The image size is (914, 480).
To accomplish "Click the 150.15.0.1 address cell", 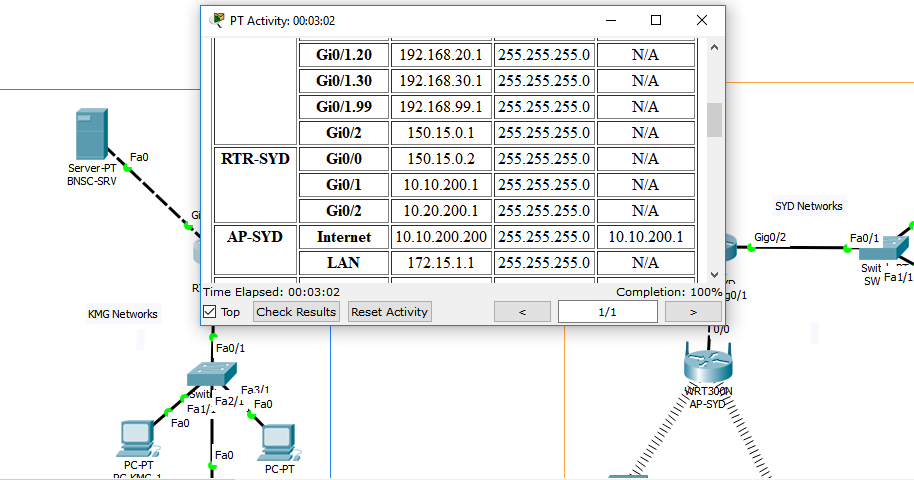I will click(x=441, y=133).
